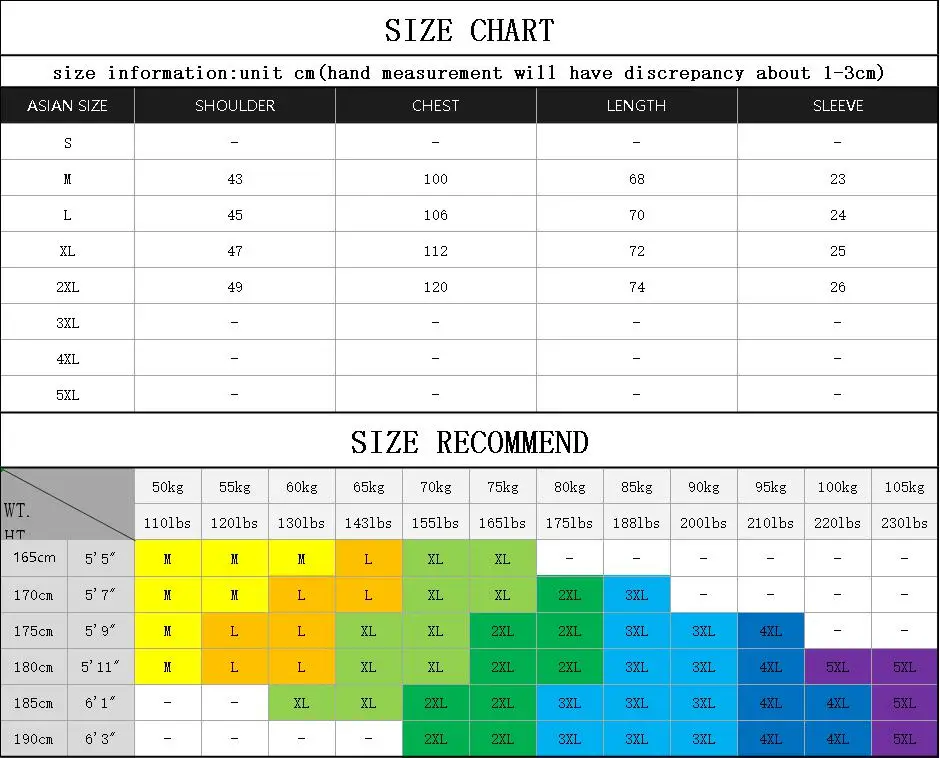The image size is (940, 758).
Task: Click the yellow M cell for 165cm 50kg
Action: point(168,558)
